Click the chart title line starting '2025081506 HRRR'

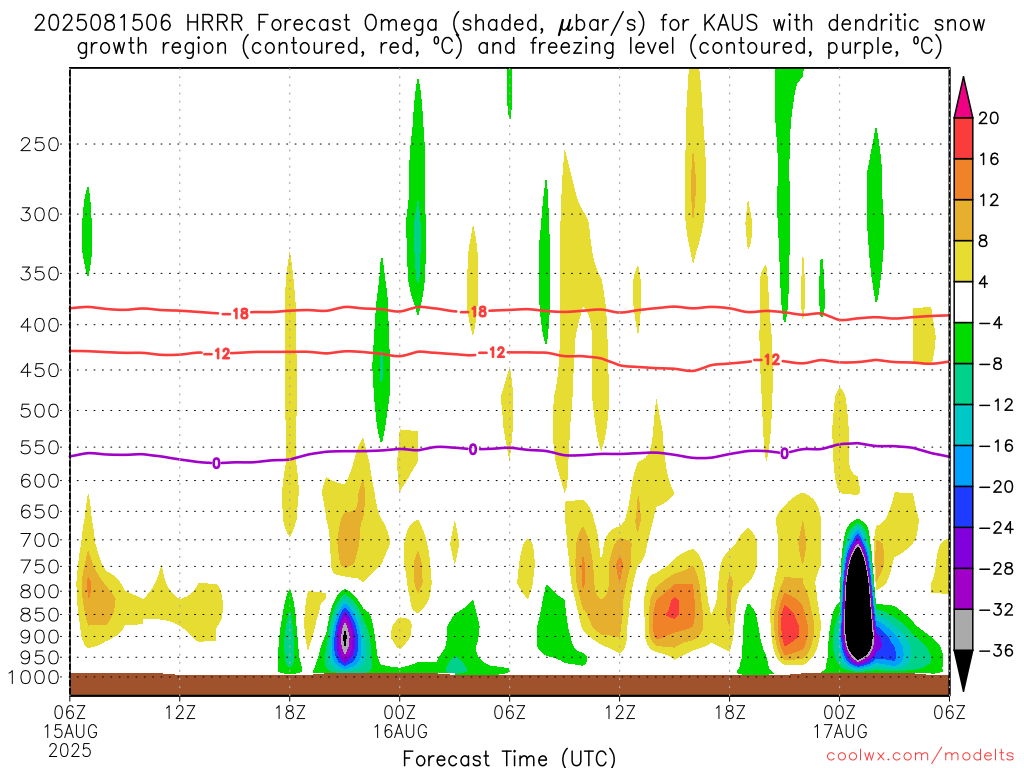pos(509,24)
